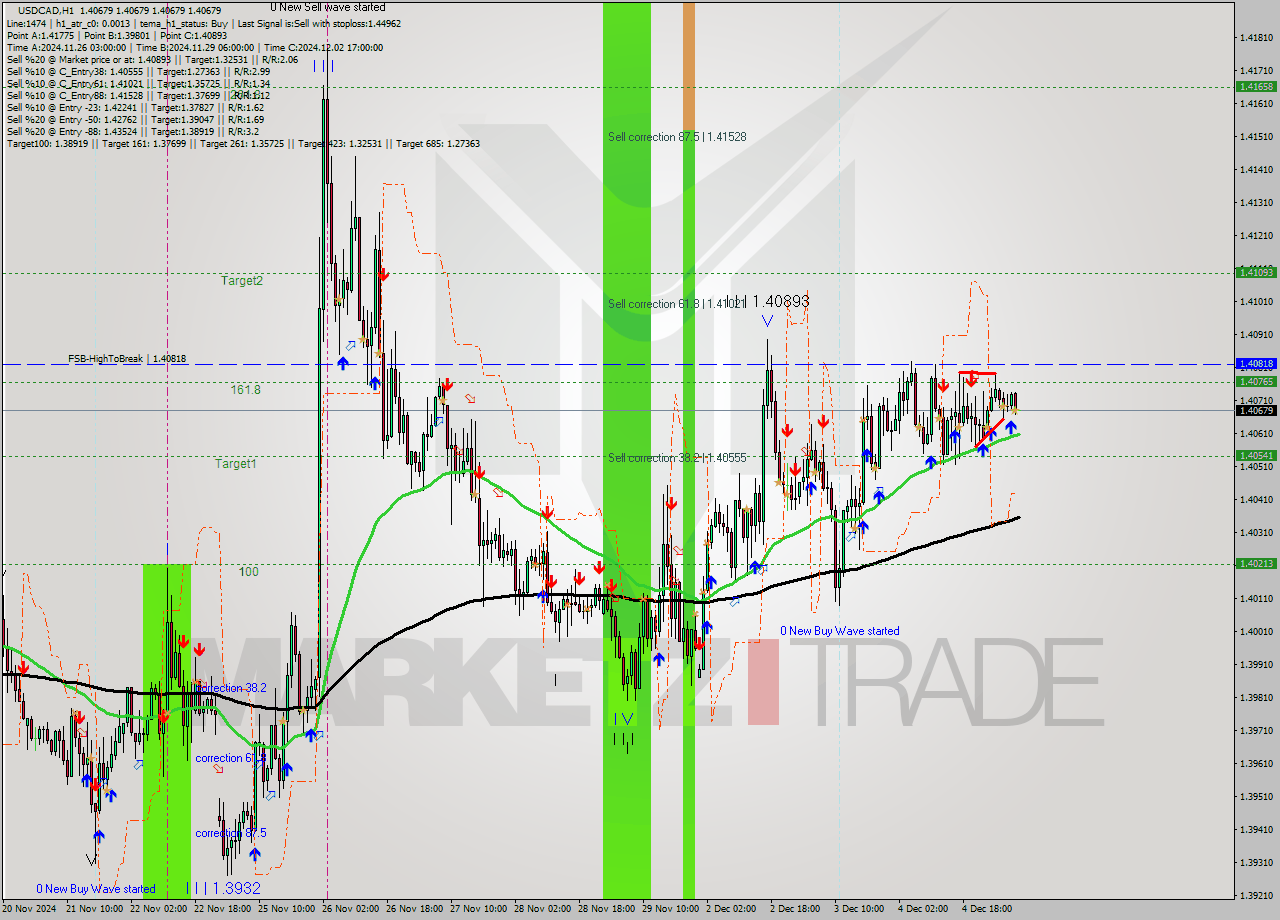This screenshot has width=1280, height=920.
Task: Click the 1.41510 price axis label
Action: pos(1256,136)
